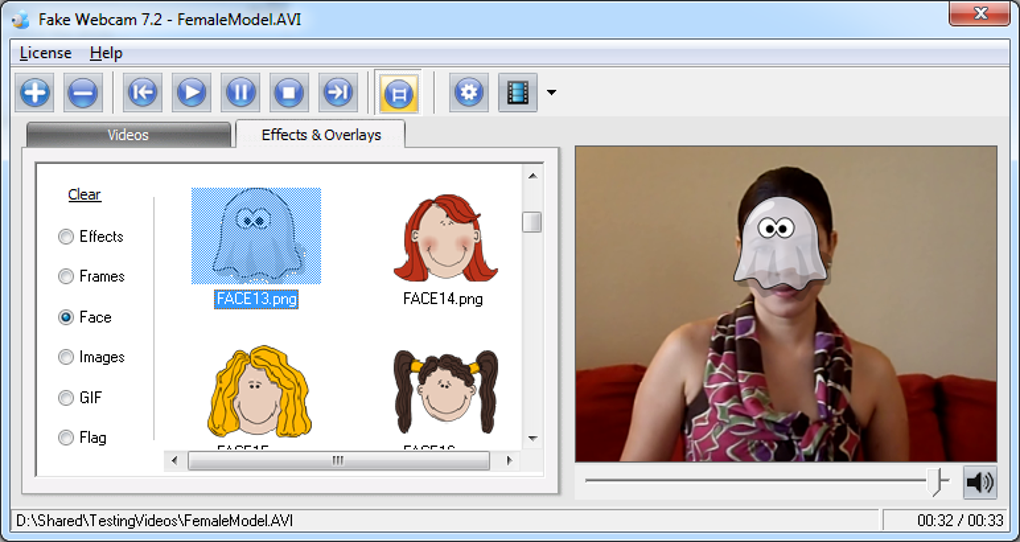Start playback with the Play button
Screen dimensions: 1020x542
coord(191,92)
